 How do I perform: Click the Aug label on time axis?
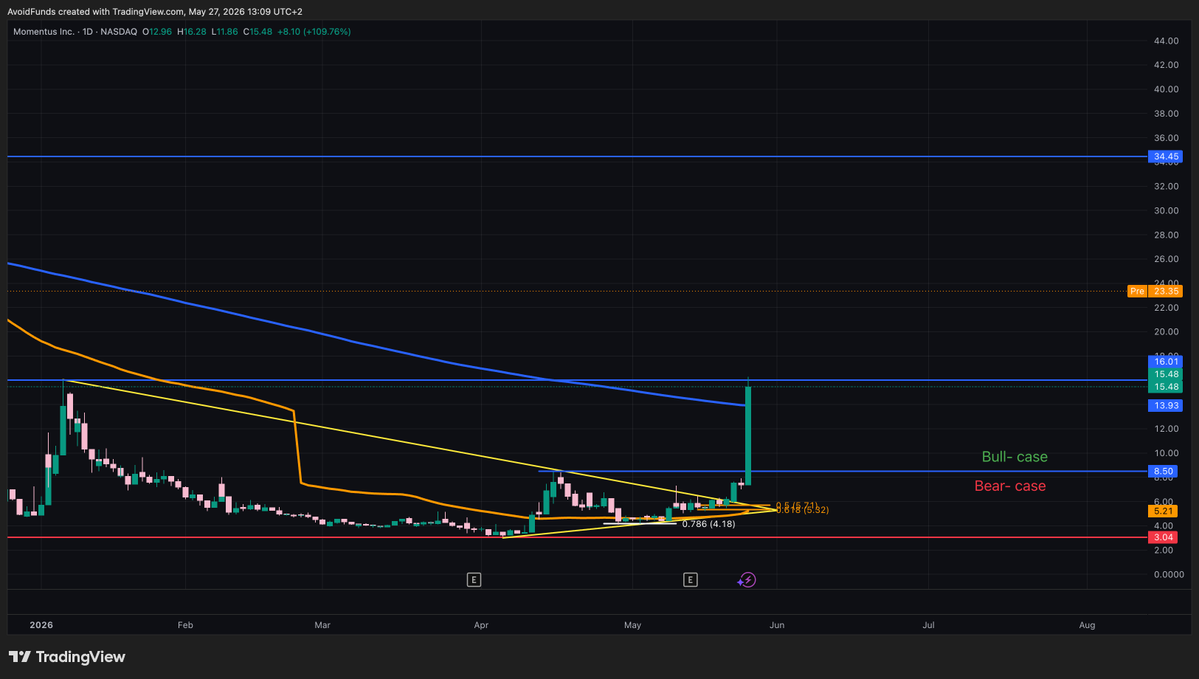[1087, 625]
